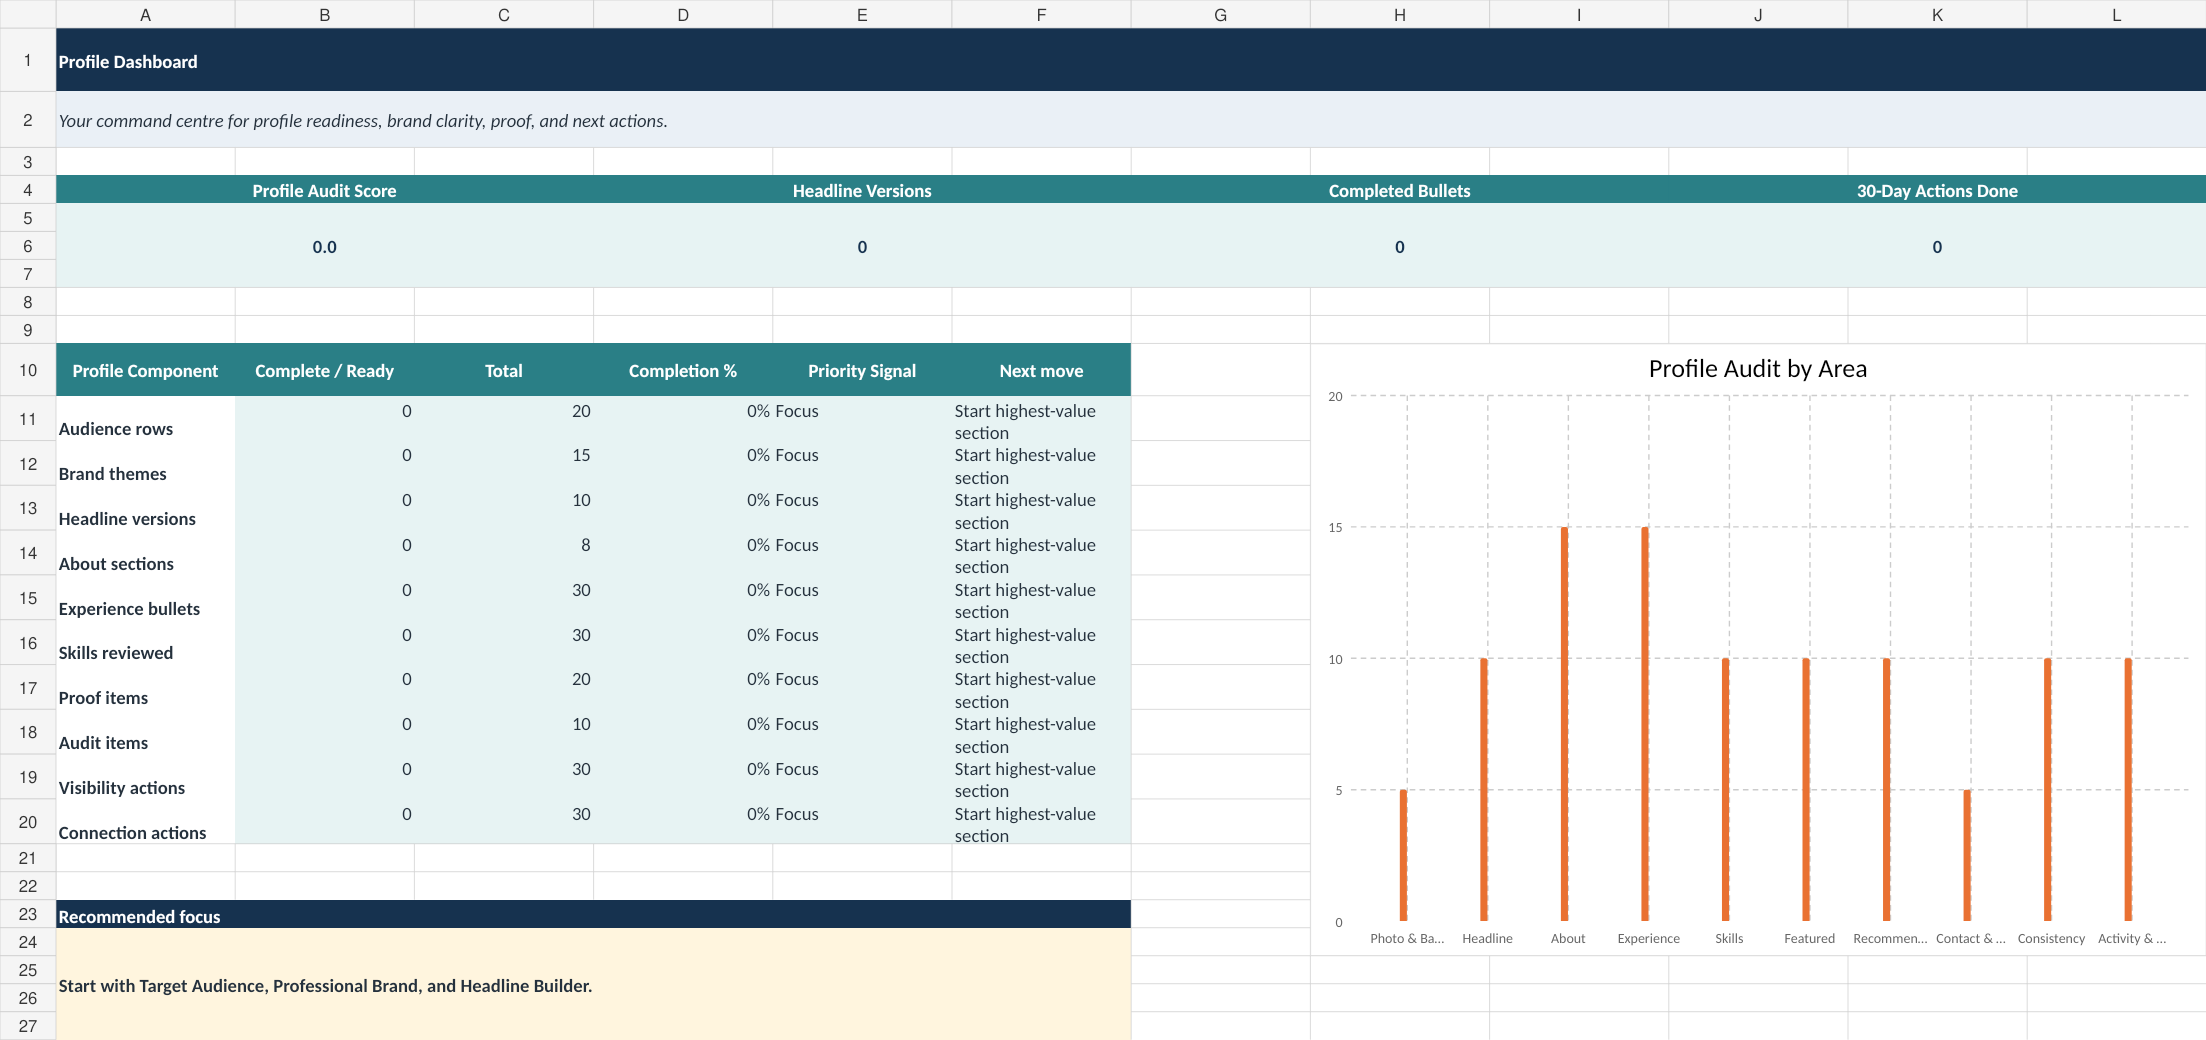Screen dimensions: 2206x1040
Task: Select the Completed Bullets header
Action: (1399, 190)
